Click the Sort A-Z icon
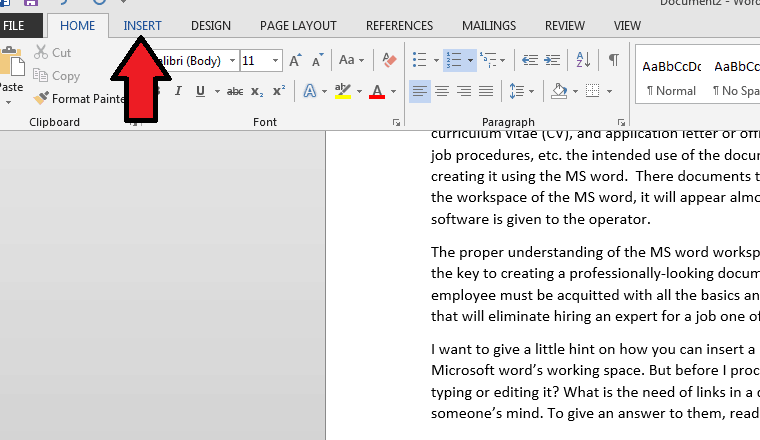Screen dimensions: 760x440 coord(586,61)
